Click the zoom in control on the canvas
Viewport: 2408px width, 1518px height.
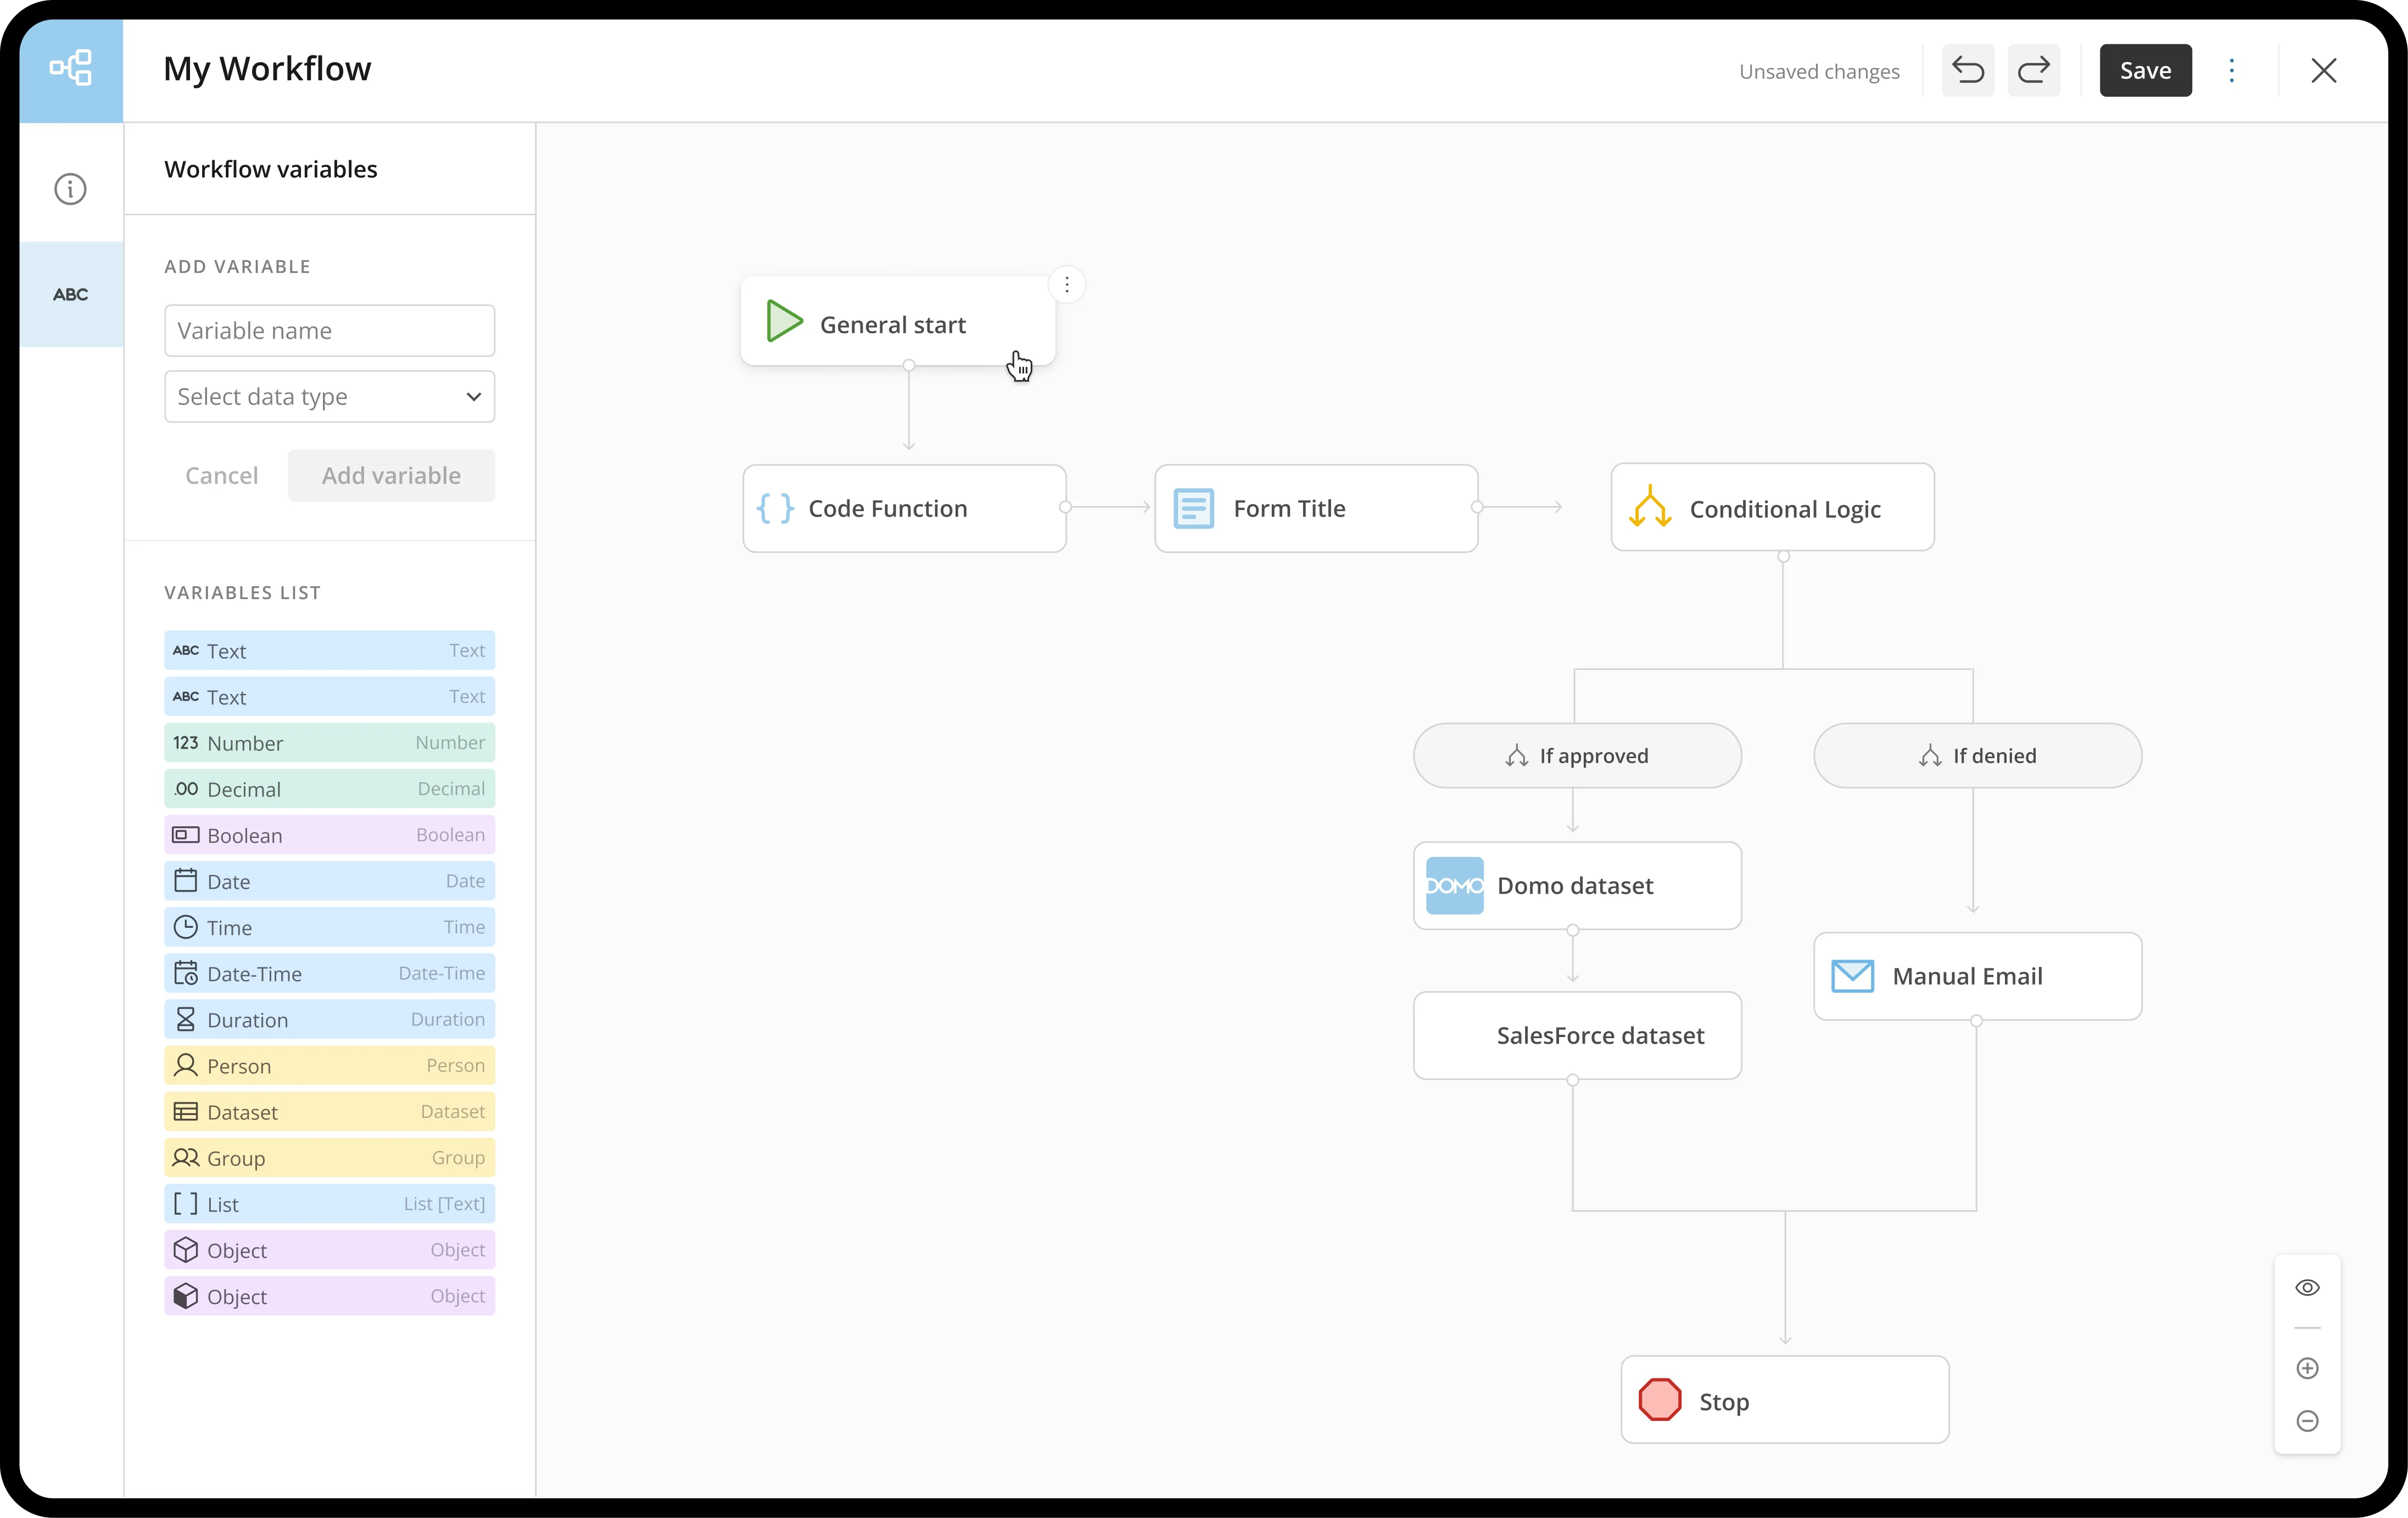(x=2307, y=1369)
